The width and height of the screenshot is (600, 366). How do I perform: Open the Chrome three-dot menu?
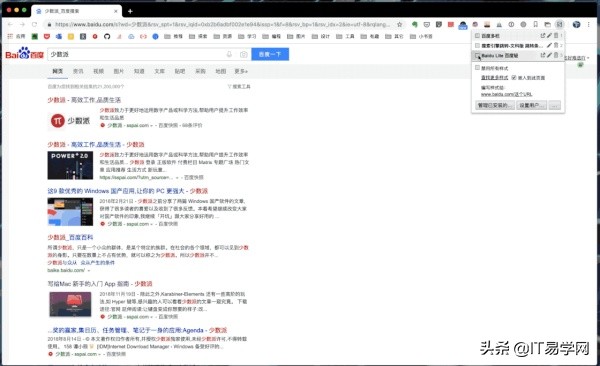[589, 25]
